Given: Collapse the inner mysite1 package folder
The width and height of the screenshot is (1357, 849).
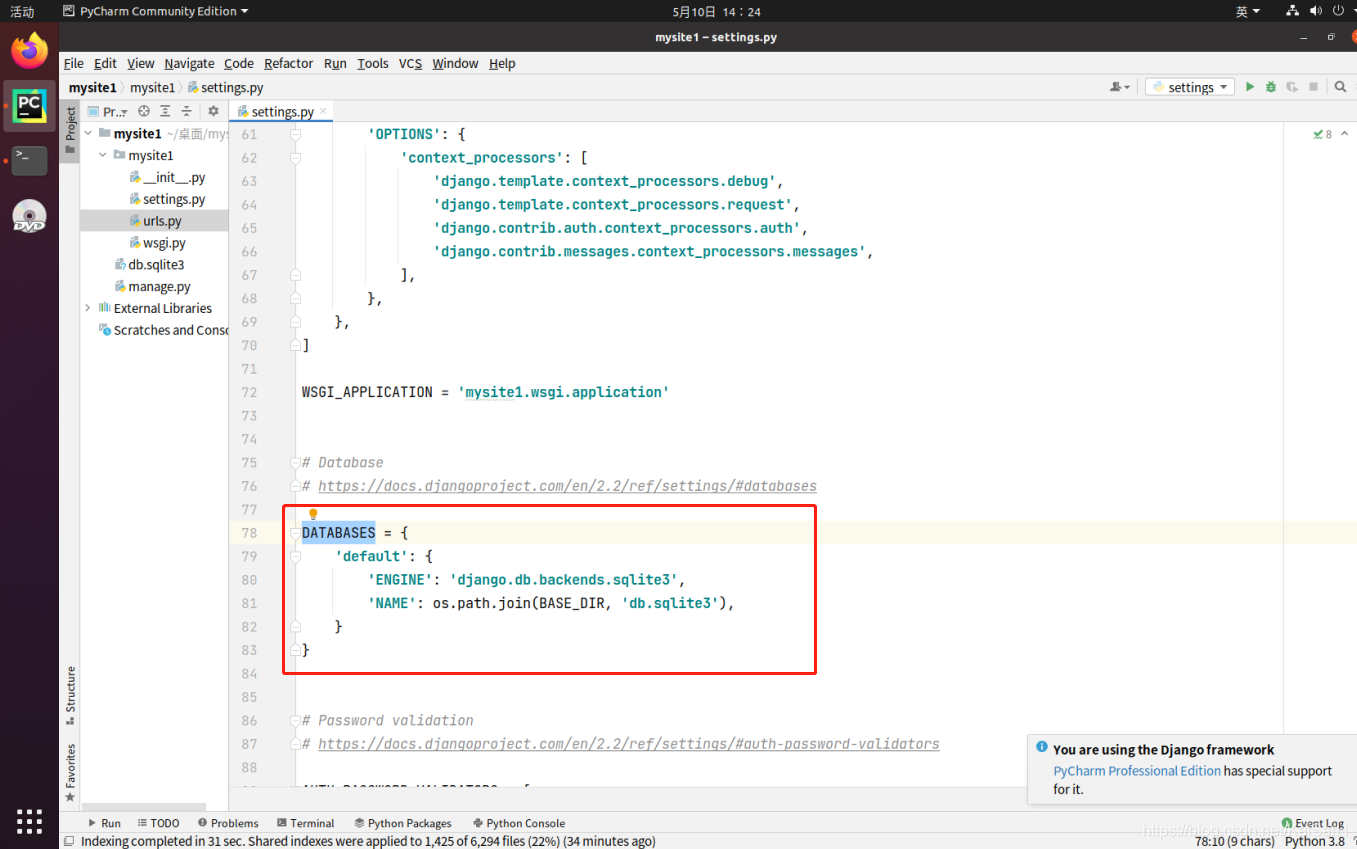Looking at the screenshot, I should coord(103,155).
